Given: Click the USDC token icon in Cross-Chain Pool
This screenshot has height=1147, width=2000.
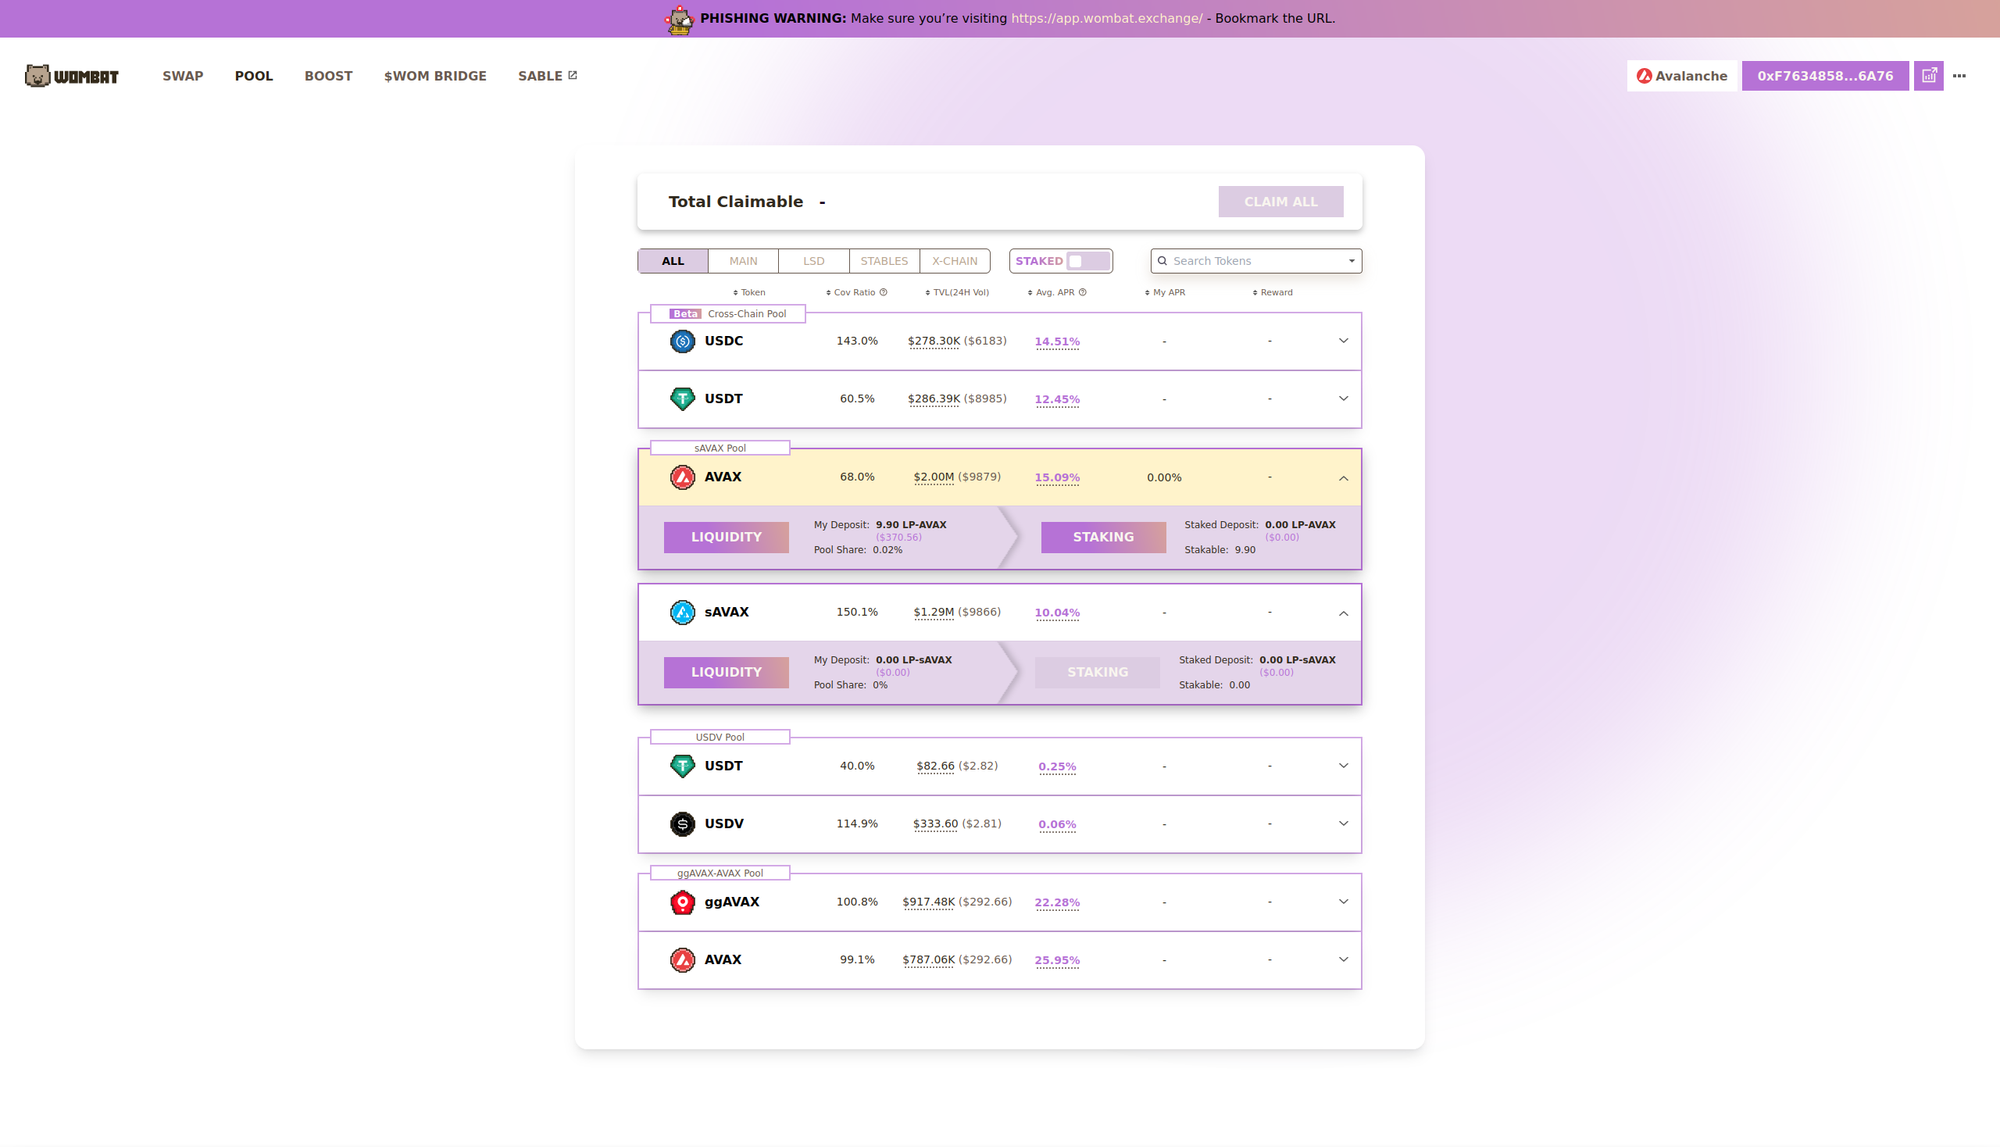Looking at the screenshot, I should tap(683, 341).
